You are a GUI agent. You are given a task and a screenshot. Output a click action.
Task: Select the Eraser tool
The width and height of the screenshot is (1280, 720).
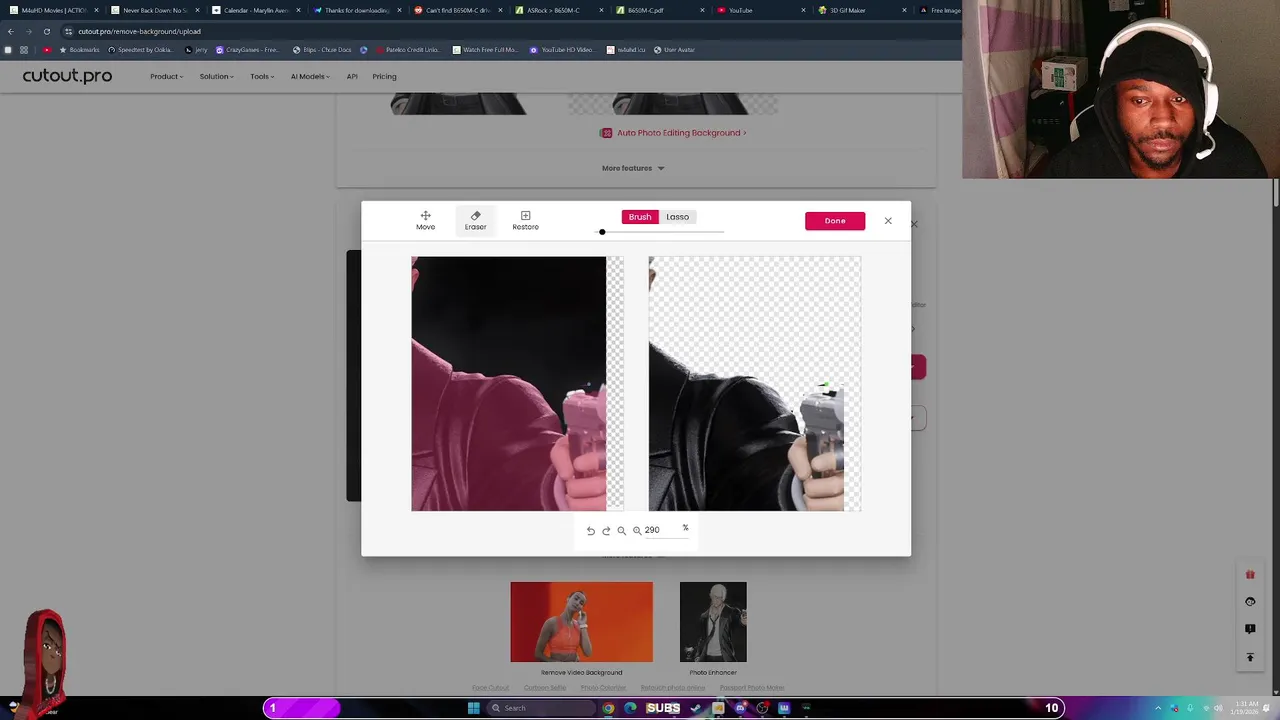click(x=475, y=220)
